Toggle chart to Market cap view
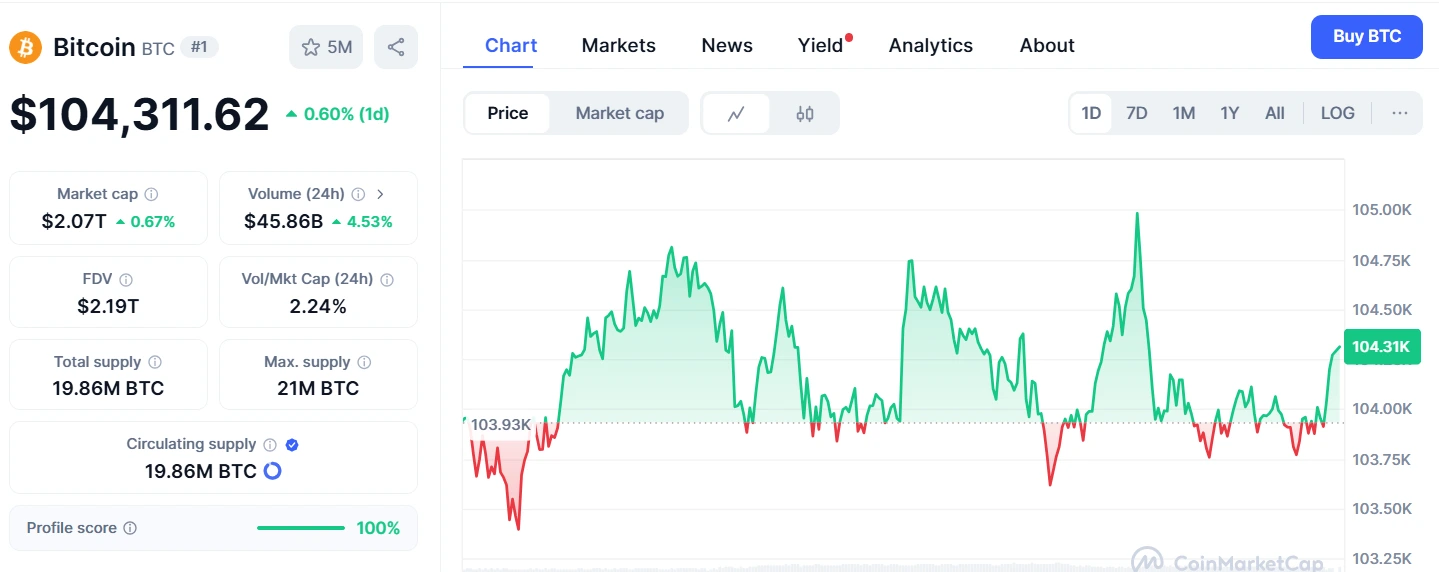The height and width of the screenshot is (572, 1439). [x=620, y=113]
